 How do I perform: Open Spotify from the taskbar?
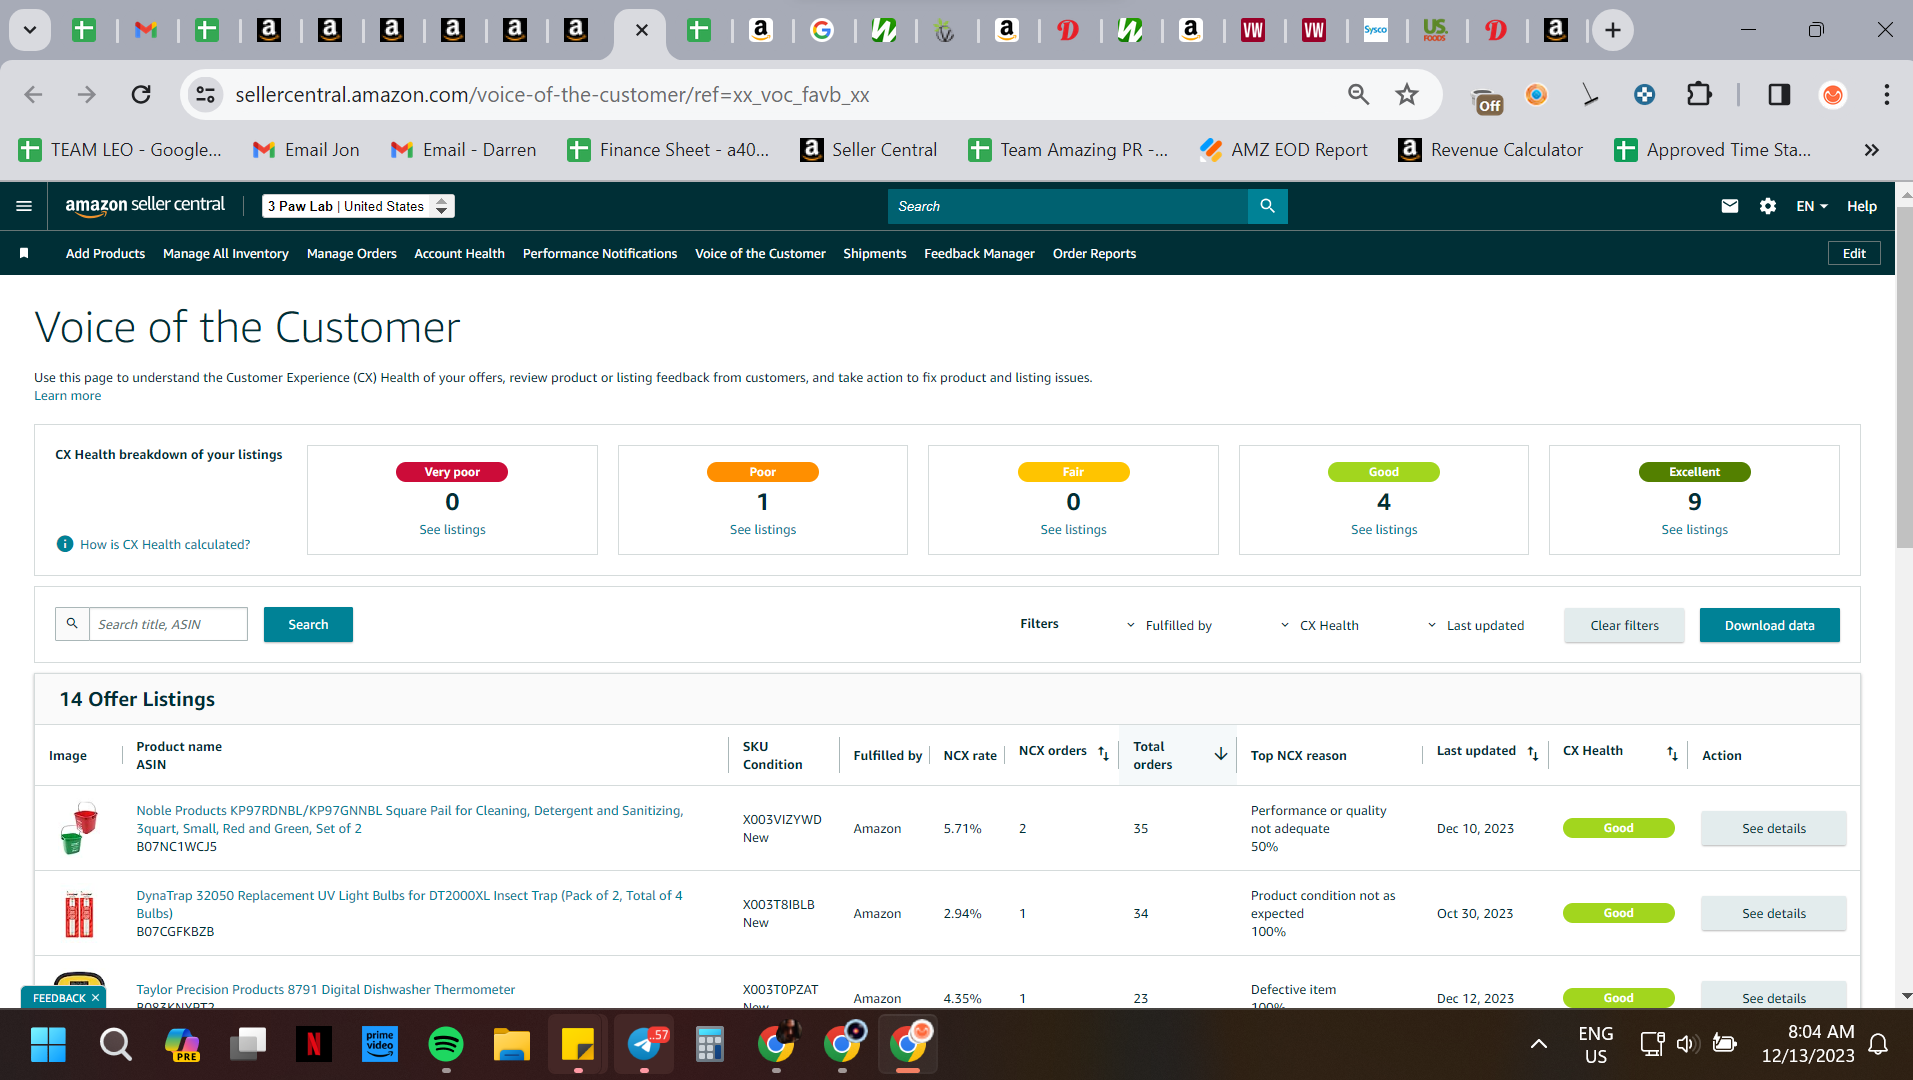tap(446, 1045)
